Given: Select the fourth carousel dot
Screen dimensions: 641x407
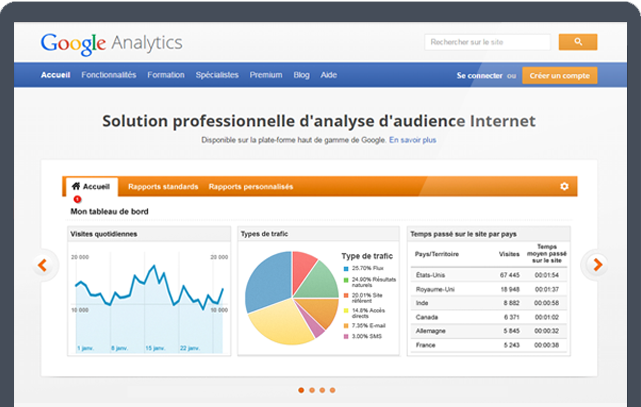Looking at the screenshot, I should click(x=332, y=390).
